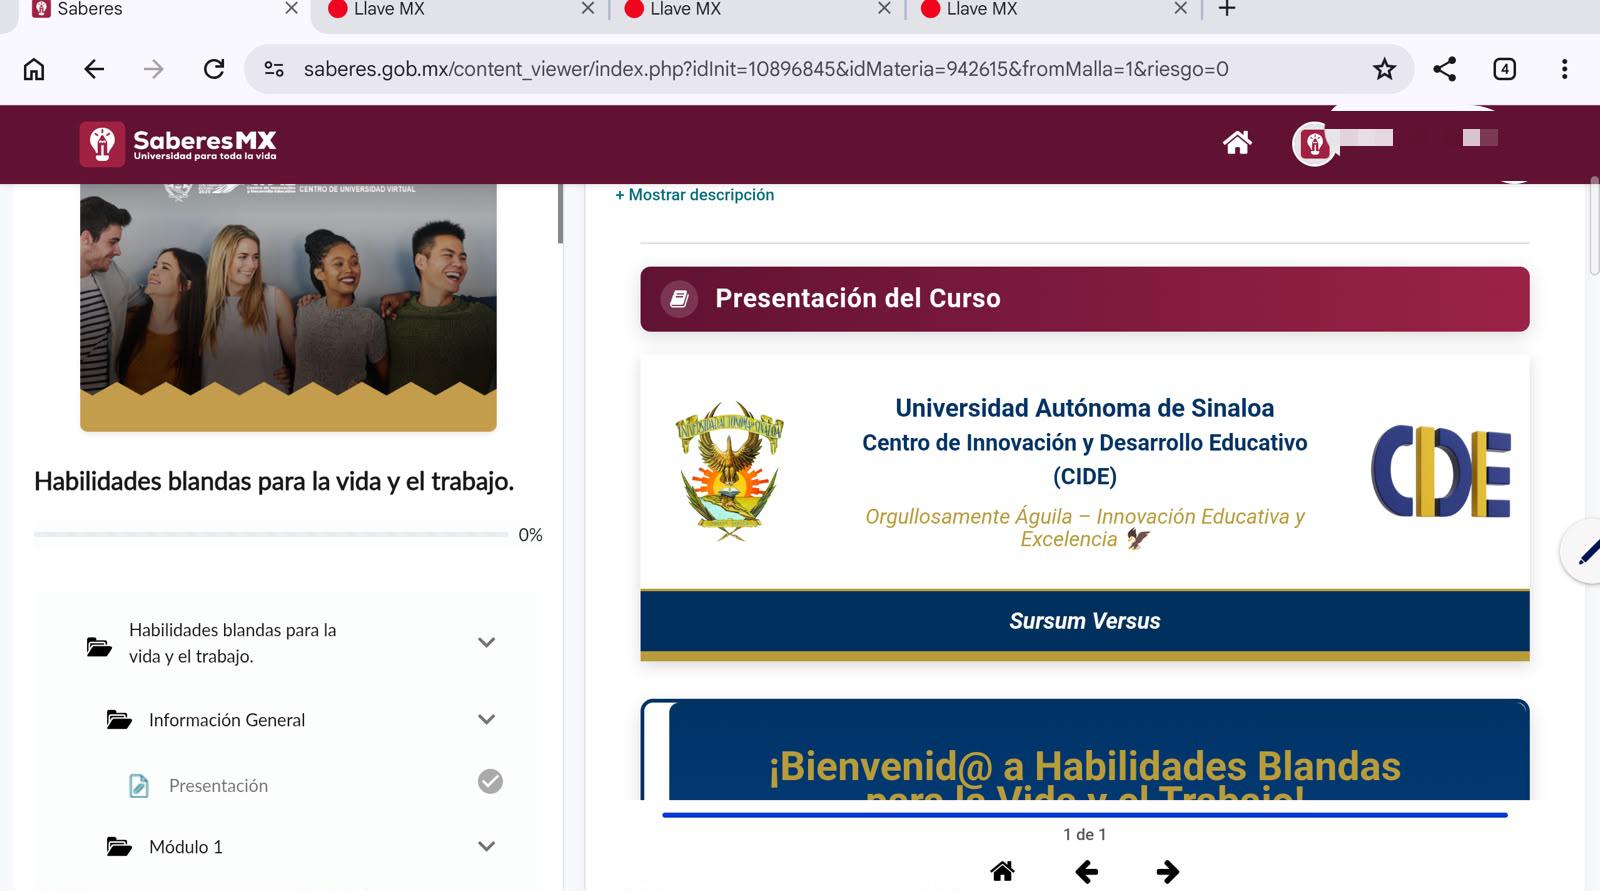
Task: Switch to the last Llave MX tab
Action: pos(1054,9)
